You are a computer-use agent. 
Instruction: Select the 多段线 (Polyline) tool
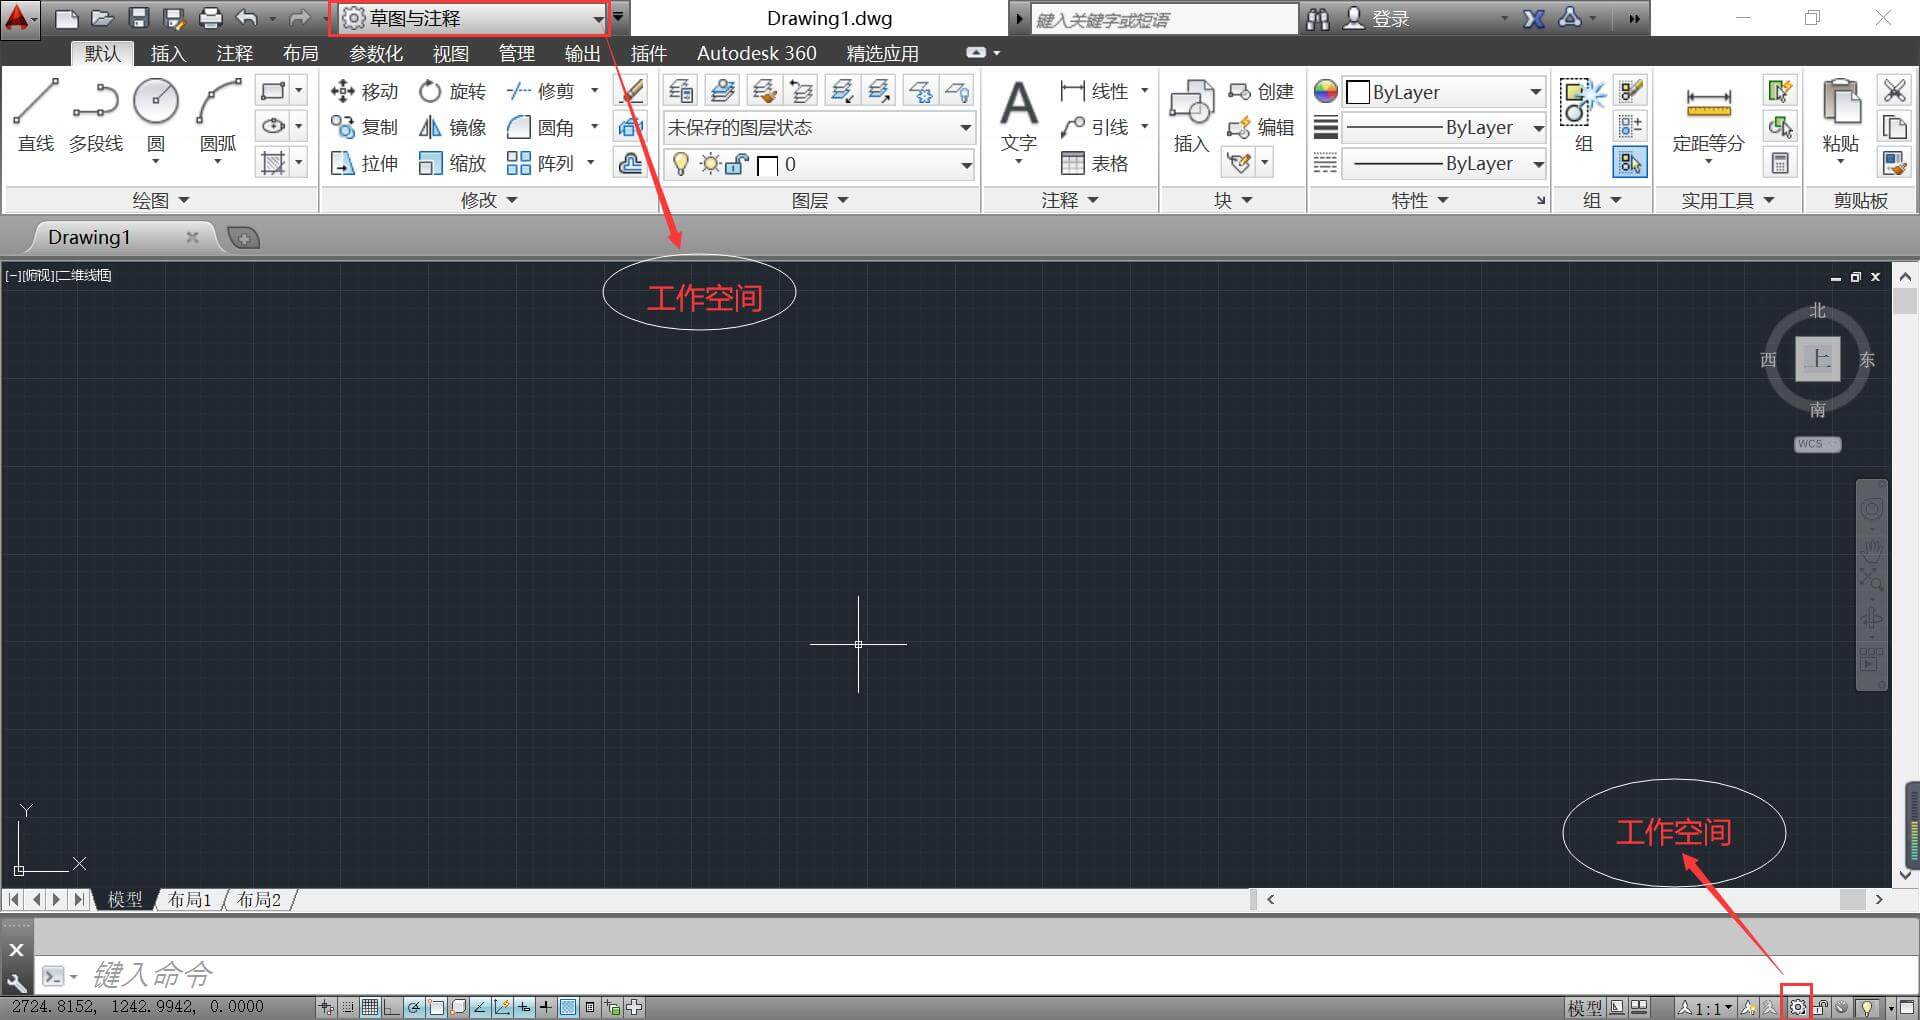pyautogui.click(x=96, y=116)
